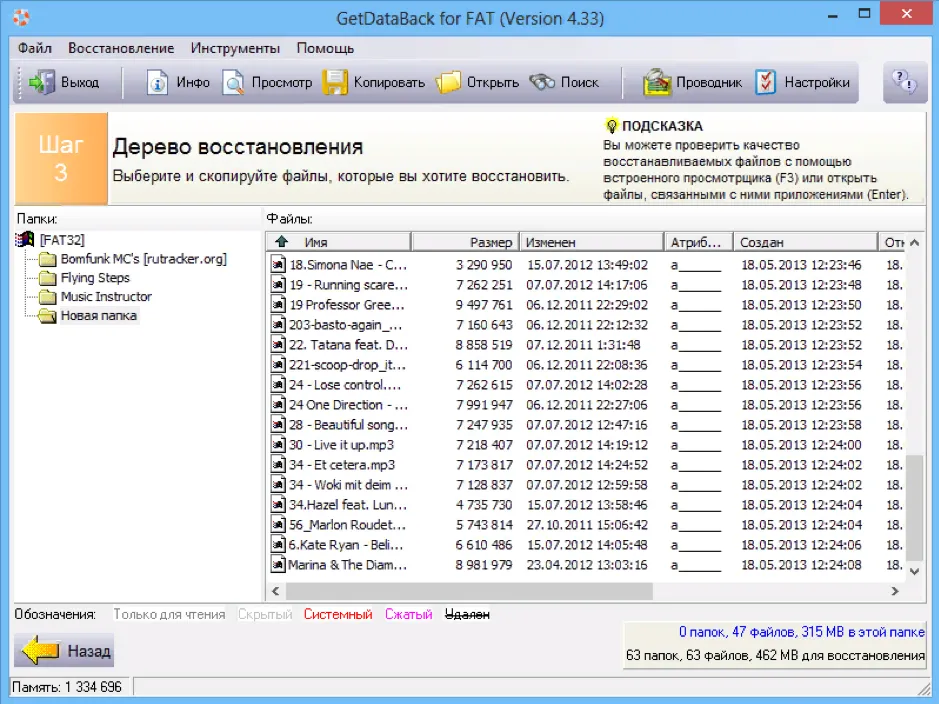Click the horizontal scrollbar left arrow
Viewport: 939px width, 704px height.
tap(275, 591)
